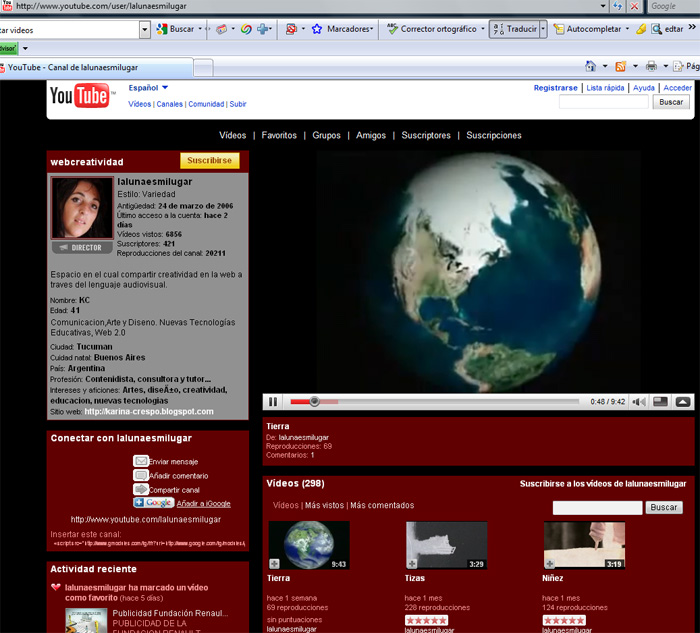Open the Home icon dropdown arrow
The height and width of the screenshot is (633, 700).
605,67
